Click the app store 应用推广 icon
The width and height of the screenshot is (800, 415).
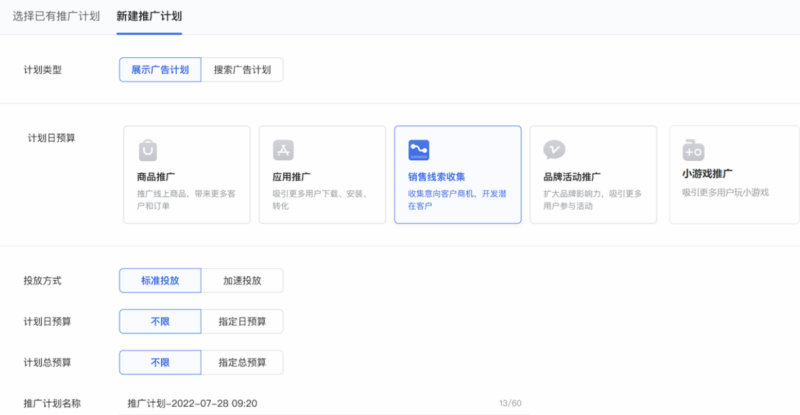click(x=283, y=150)
